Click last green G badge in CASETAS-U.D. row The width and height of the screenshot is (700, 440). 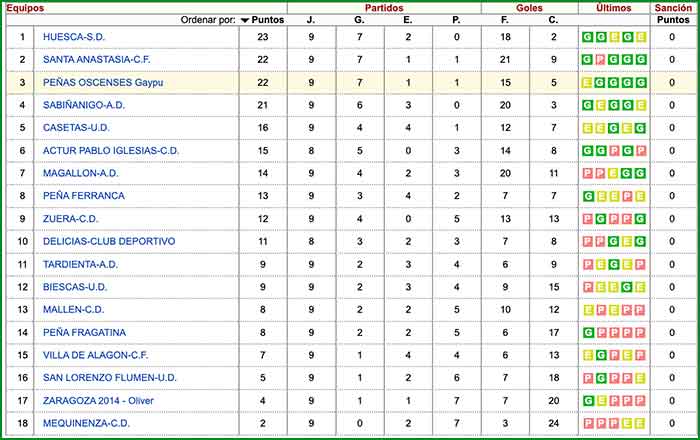click(641, 128)
